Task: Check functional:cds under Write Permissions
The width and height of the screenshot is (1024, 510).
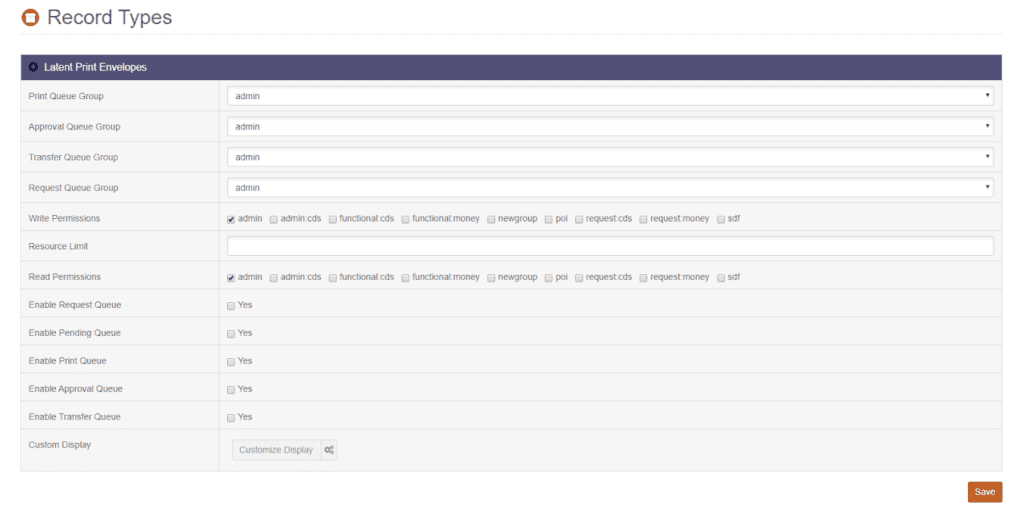Action: tap(332, 219)
